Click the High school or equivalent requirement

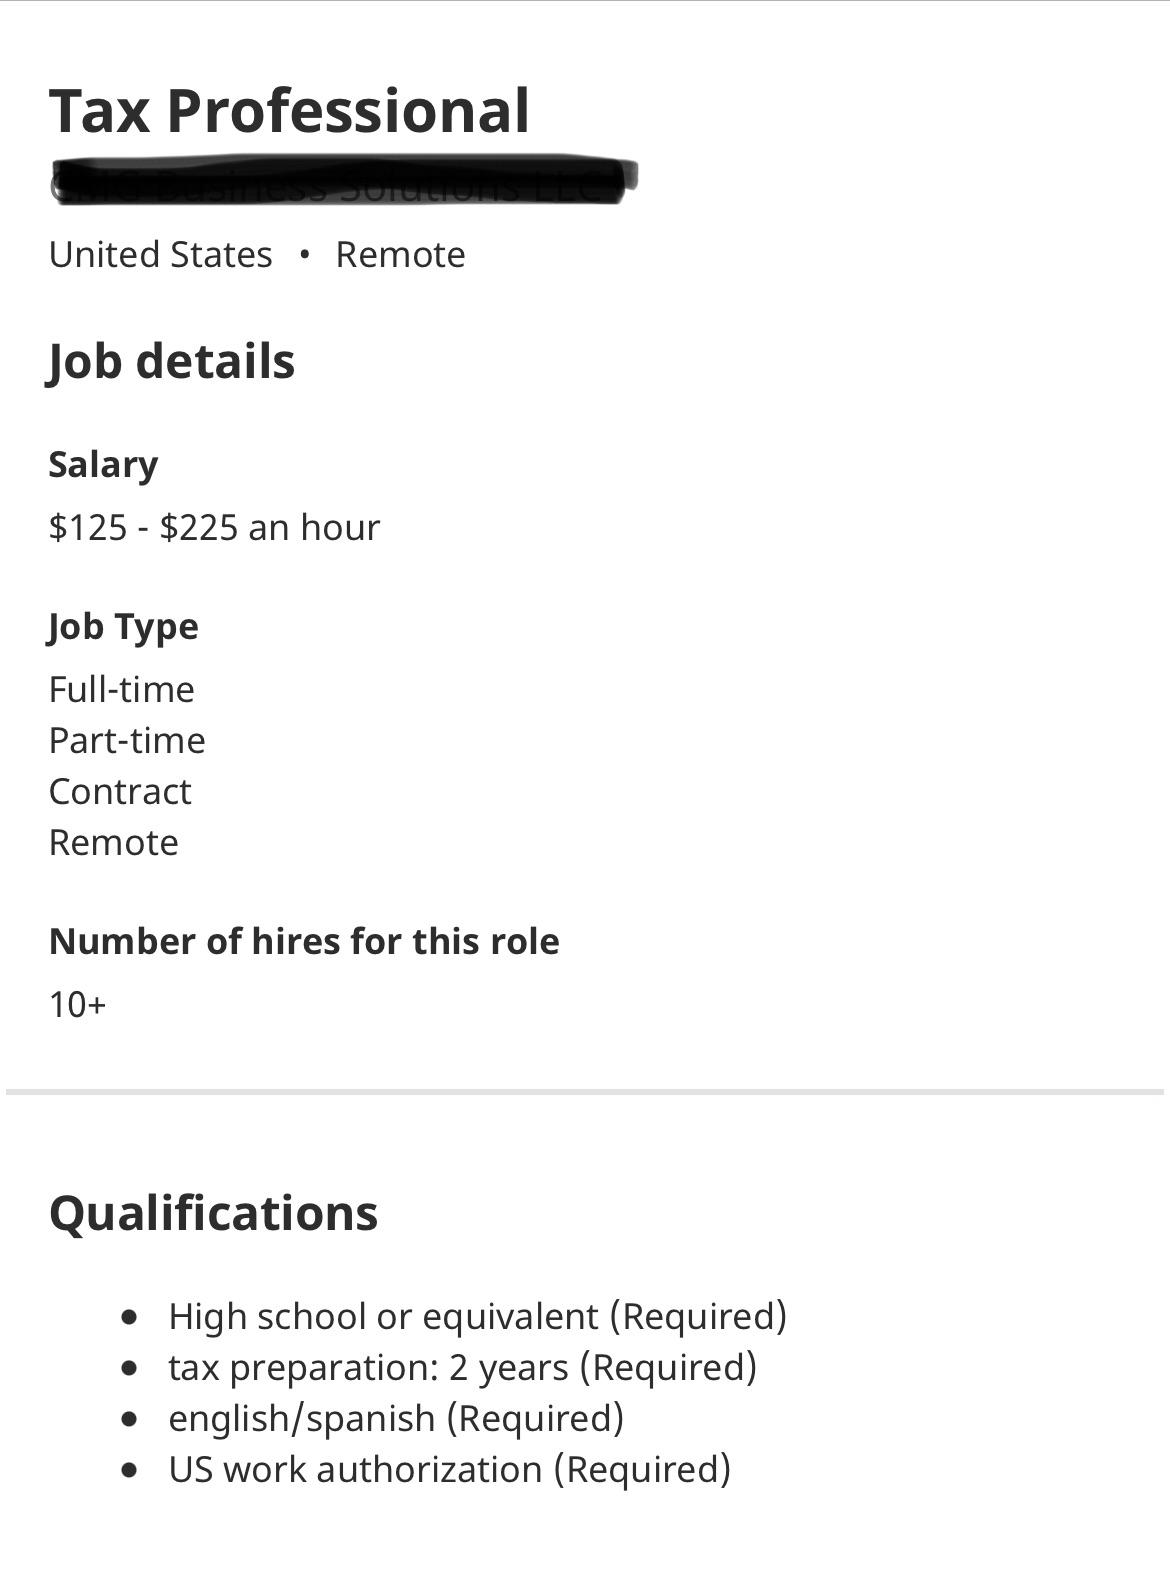[x=477, y=1316]
